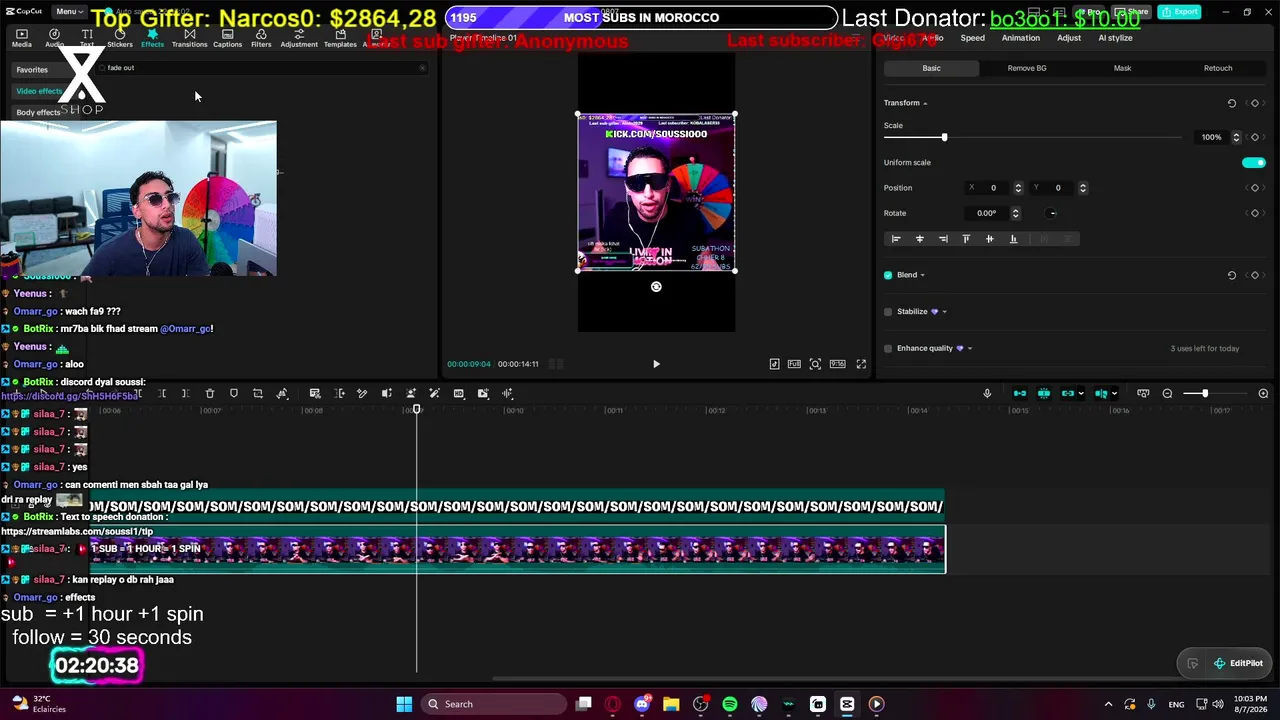This screenshot has height=720, width=1280.
Task: Click the Export button
Action: click(1180, 11)
